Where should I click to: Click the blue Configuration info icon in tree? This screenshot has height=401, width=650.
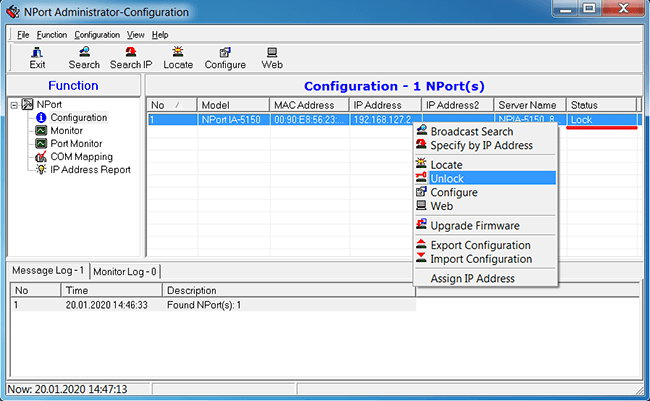point(41,118)
